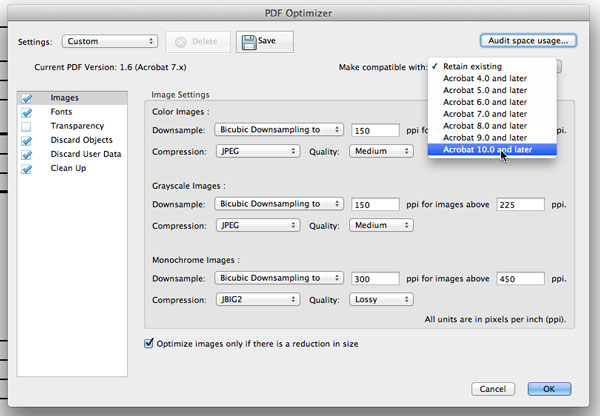Open Color Images Downsample method dropdown
Screen dimensions: 600x416
[279, 130]
